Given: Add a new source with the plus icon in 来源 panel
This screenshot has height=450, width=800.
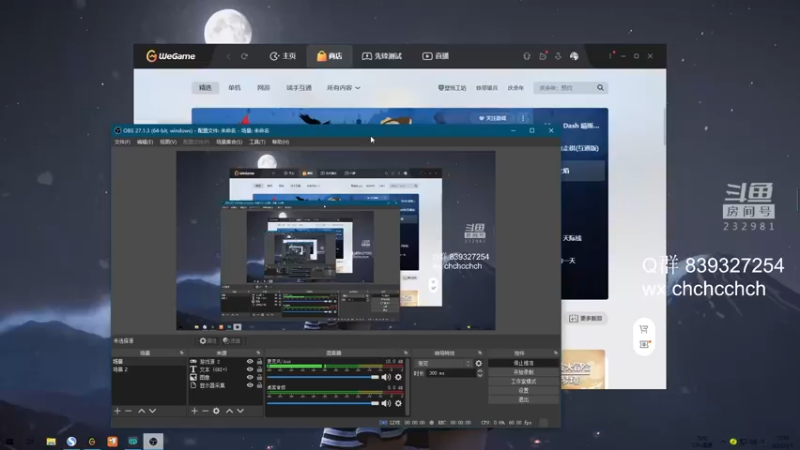Looking at the screenshot, I should point(194,411).
